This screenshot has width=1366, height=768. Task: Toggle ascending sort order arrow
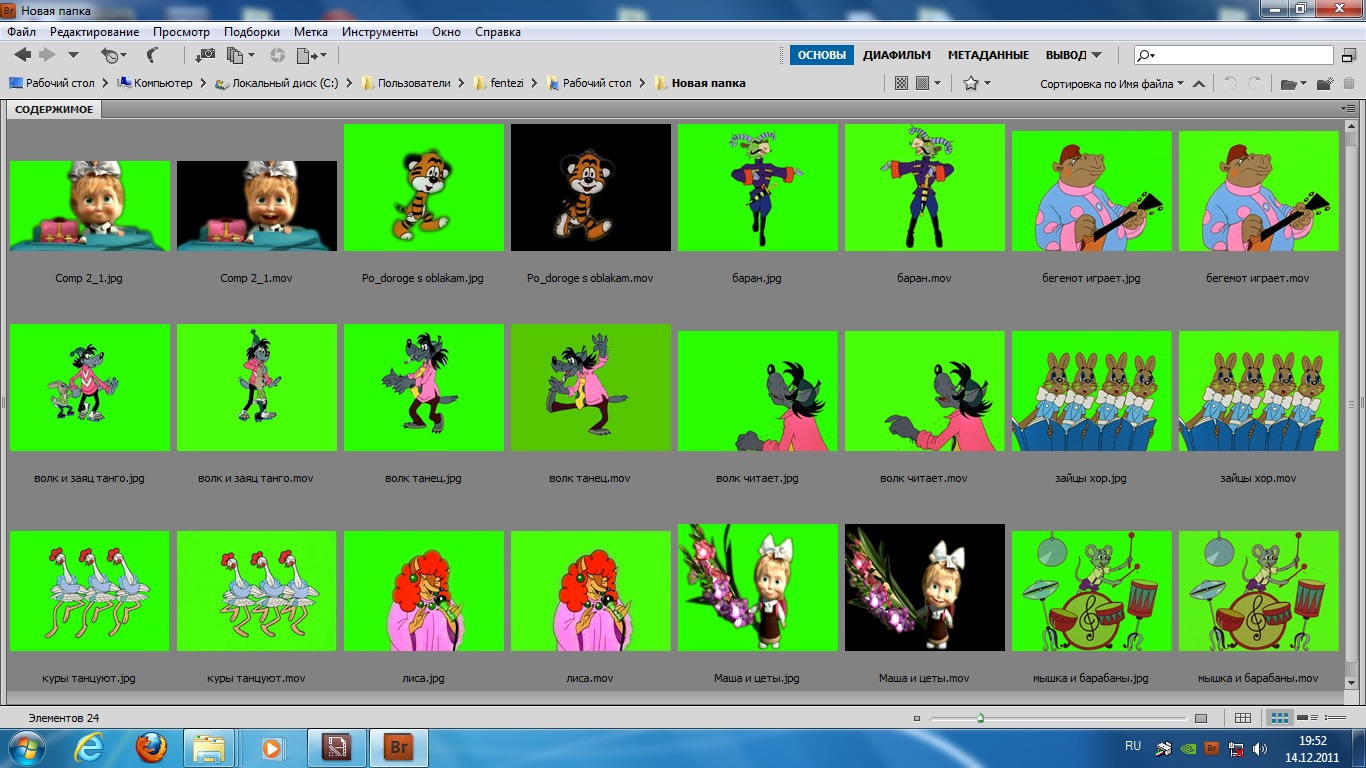(1199, 84)
